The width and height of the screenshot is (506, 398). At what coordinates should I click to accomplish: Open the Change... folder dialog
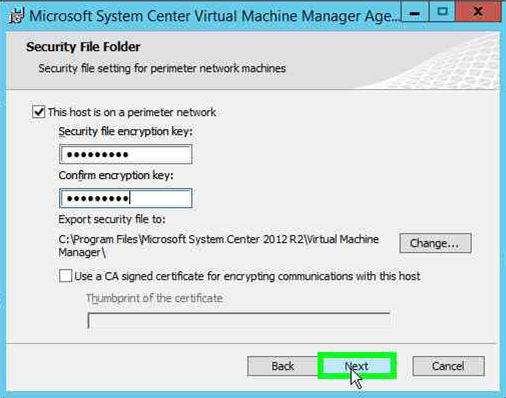(x=435, y=243)
